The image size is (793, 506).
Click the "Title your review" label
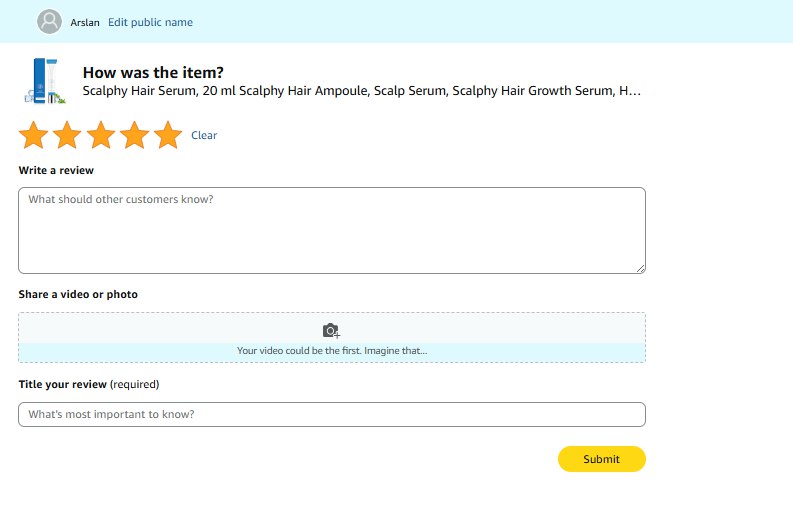pos(88,384)
